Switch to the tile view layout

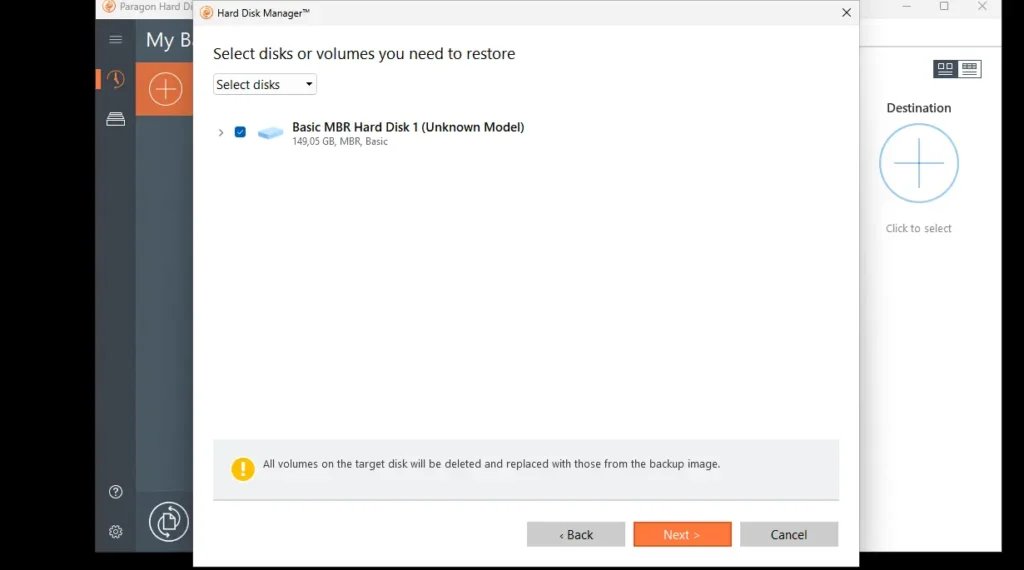coord(945,69)
